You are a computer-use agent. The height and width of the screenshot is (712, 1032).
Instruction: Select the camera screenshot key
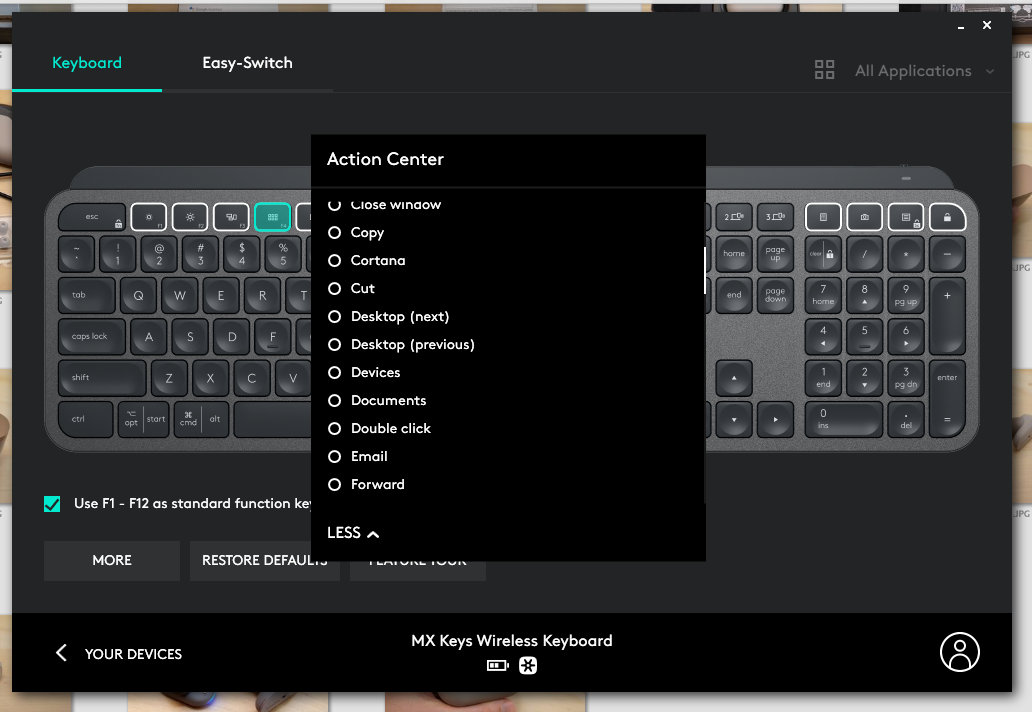(x=864, y=216)
